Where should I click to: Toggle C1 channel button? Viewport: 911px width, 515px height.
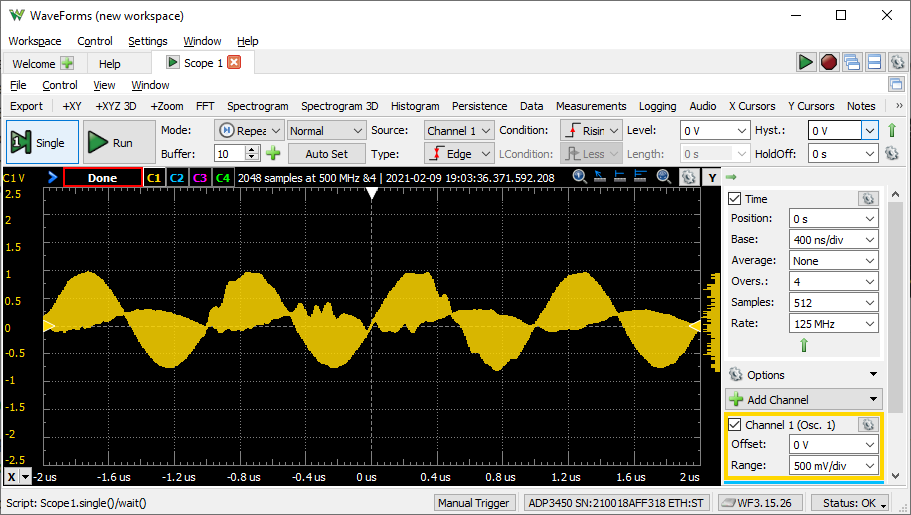[x=154, y=178]
